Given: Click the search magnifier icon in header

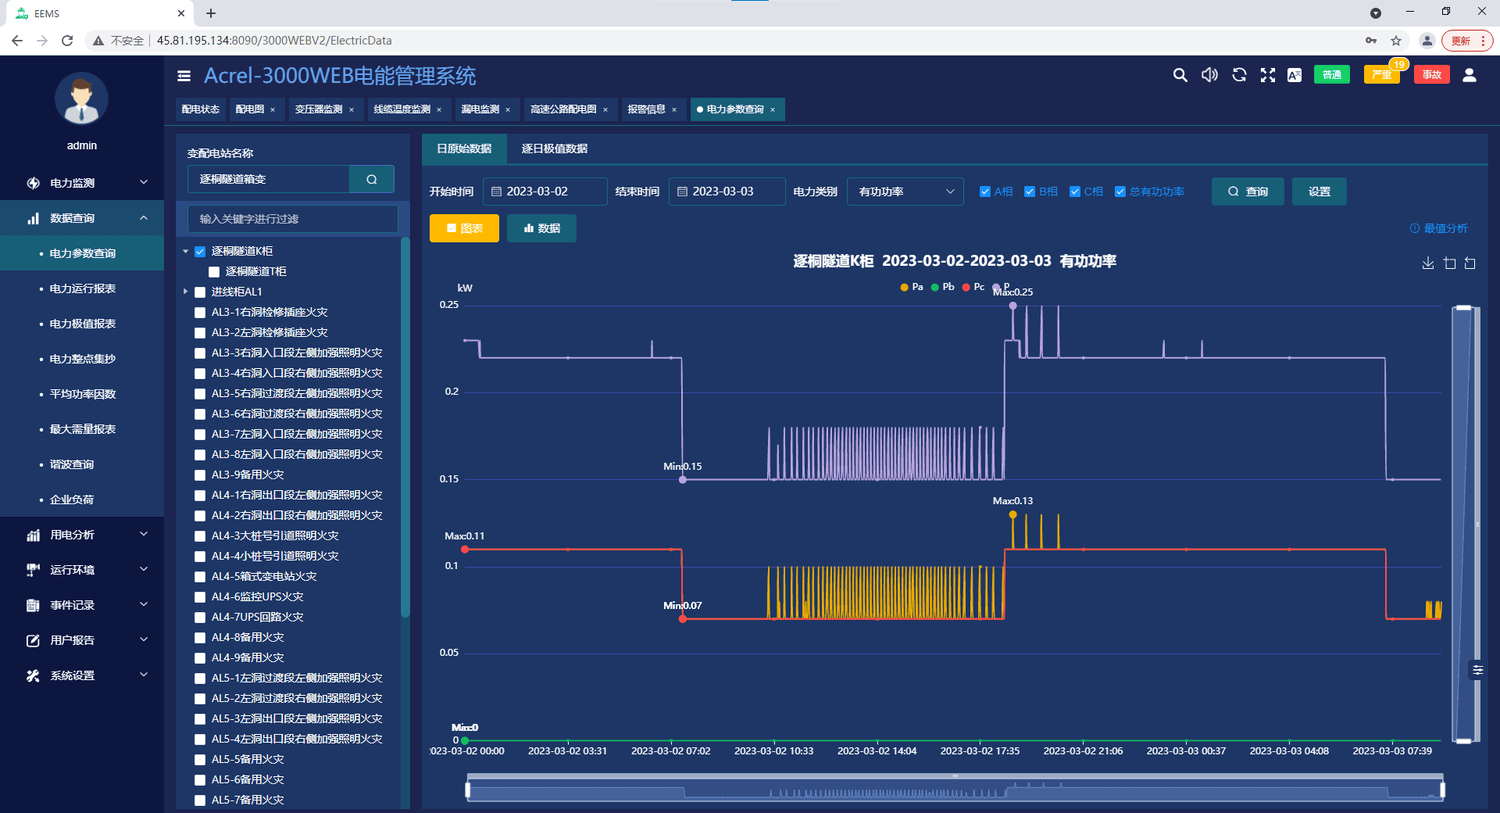Looking at the screenshot, I should 1180,75.
